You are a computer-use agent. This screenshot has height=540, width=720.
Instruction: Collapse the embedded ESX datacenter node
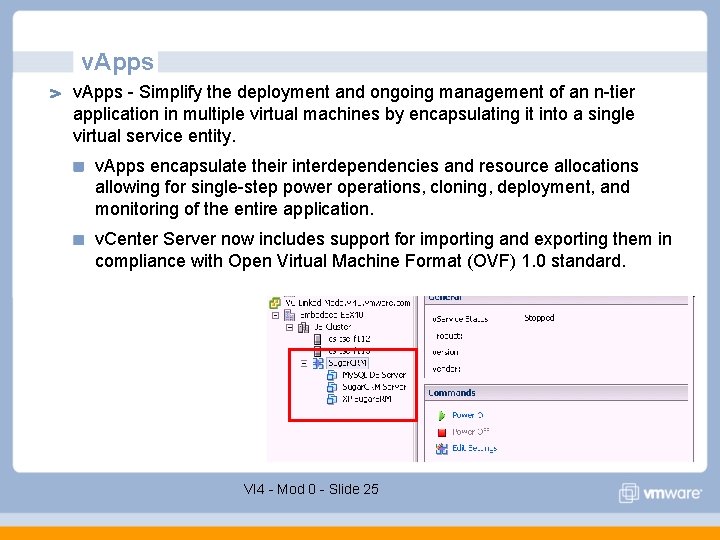pos(276,315)
